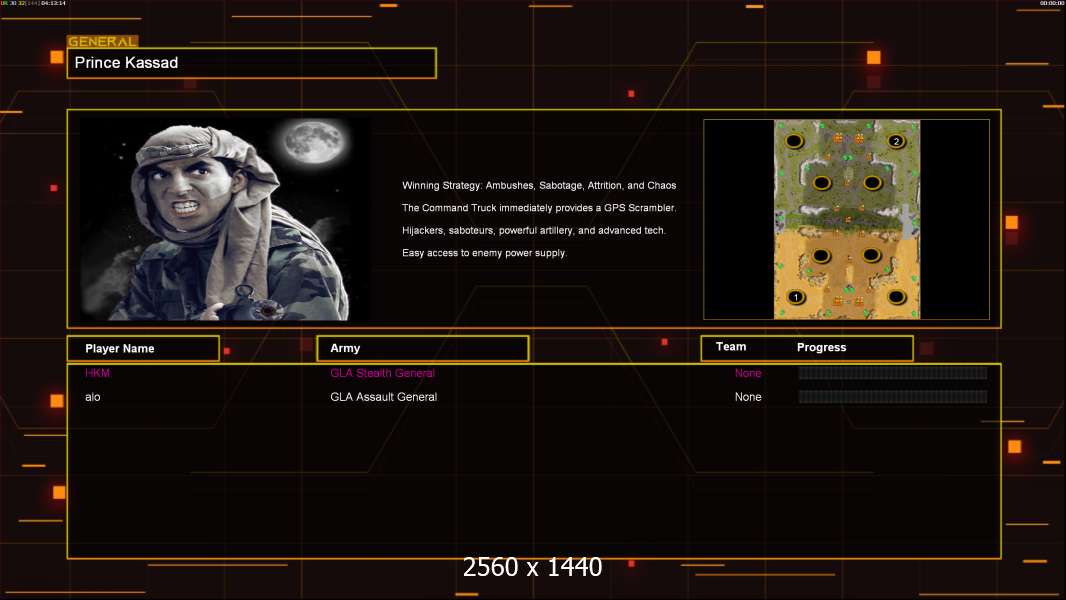This screenshot has width=1066, height=600.
Task: Click the Team column header
Action: 731,347
